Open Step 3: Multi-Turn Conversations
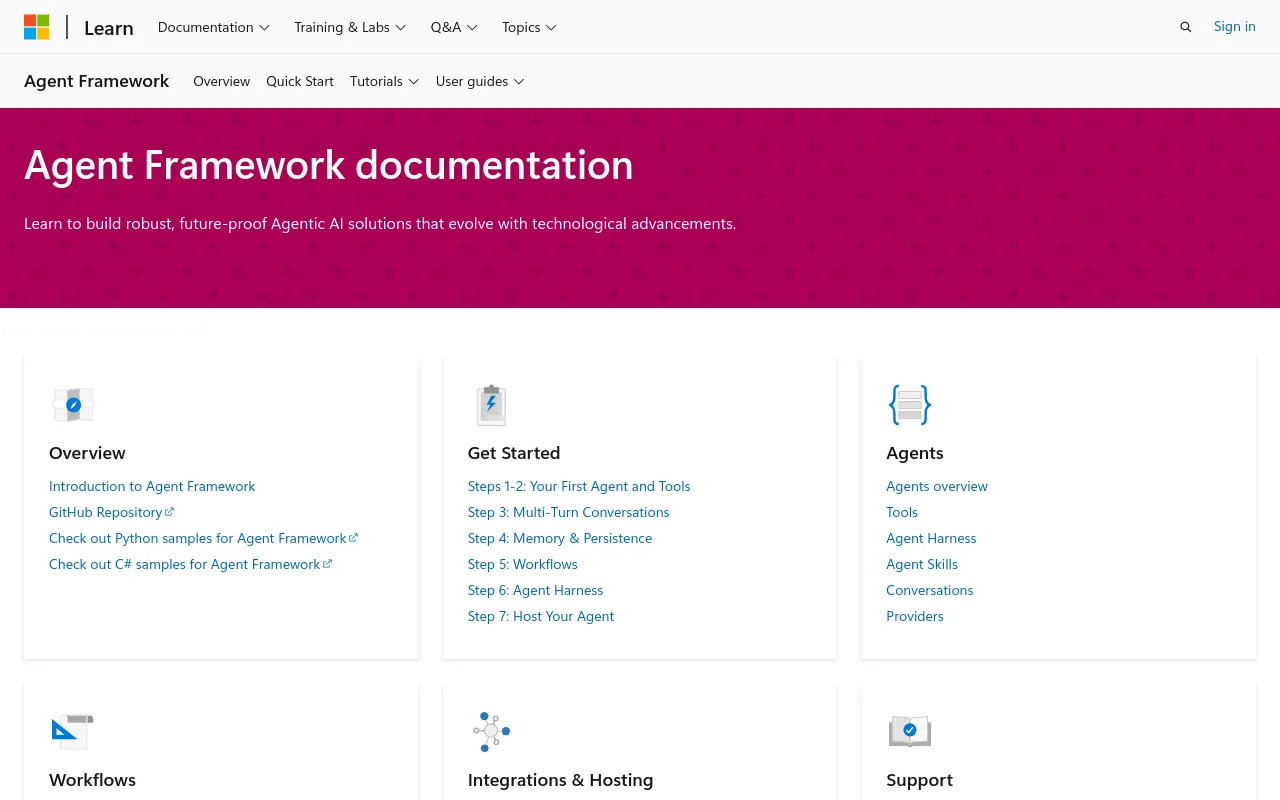 569,512
